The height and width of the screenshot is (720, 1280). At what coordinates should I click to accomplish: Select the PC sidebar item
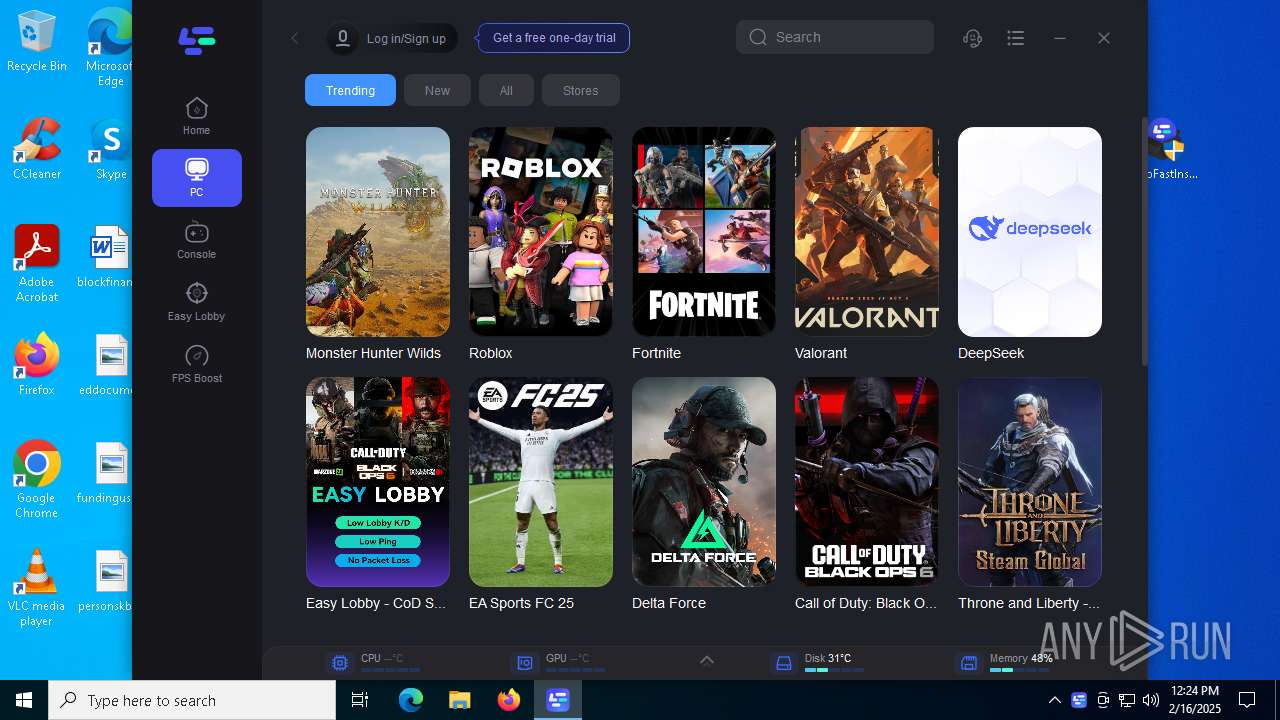click(196, 178)
